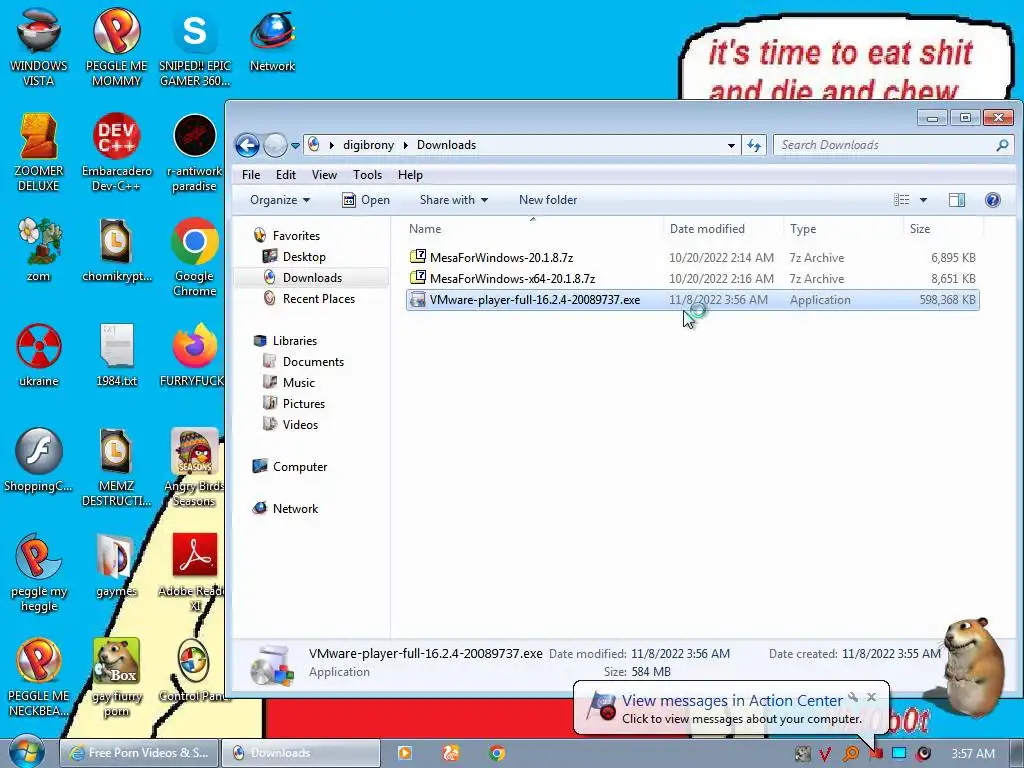Sort by Type column header
The image size is (1024, 768).
point(842,229)
